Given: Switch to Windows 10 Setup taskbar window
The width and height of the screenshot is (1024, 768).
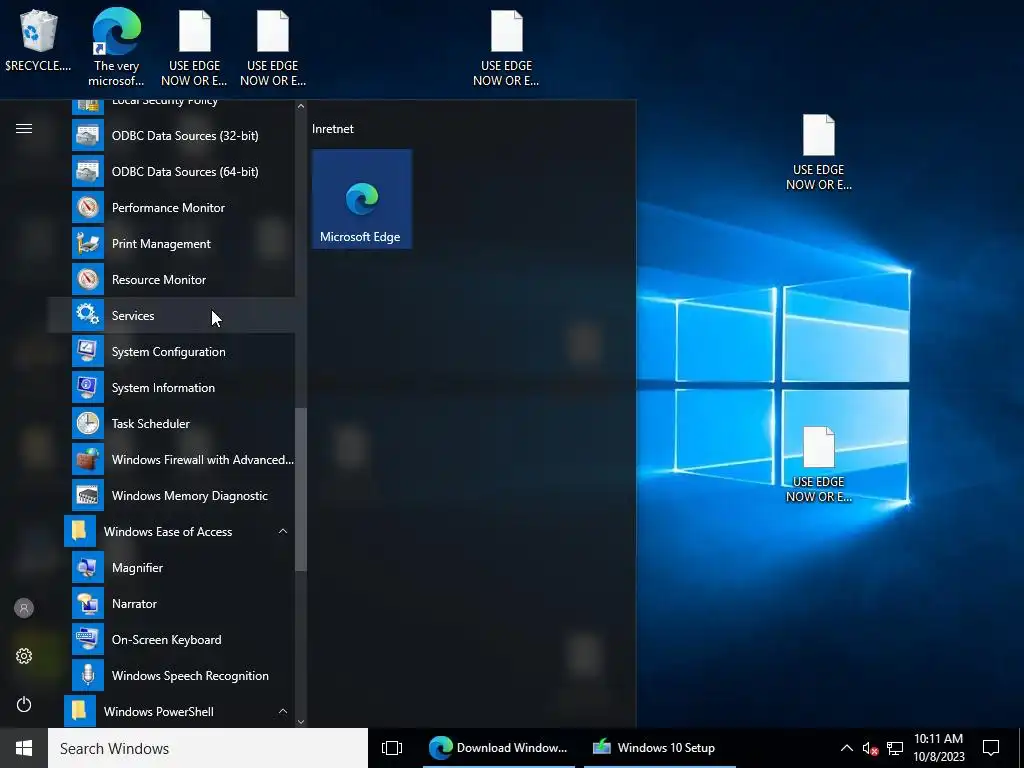Looking at the screenshot, I should 660,748.
